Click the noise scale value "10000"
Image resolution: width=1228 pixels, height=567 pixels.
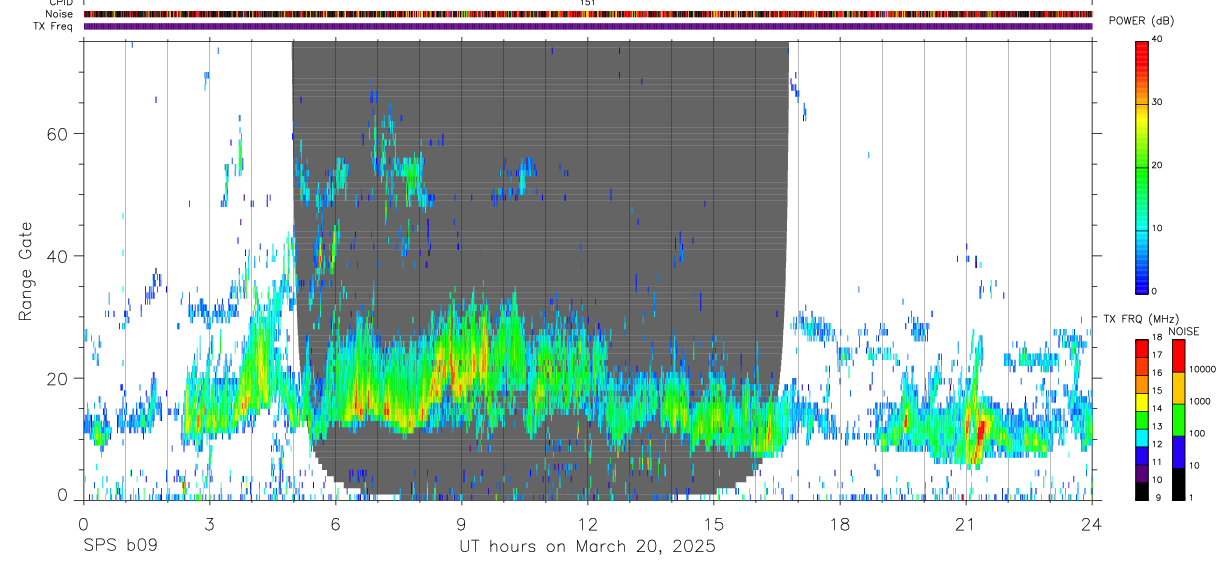point(1202,370)
